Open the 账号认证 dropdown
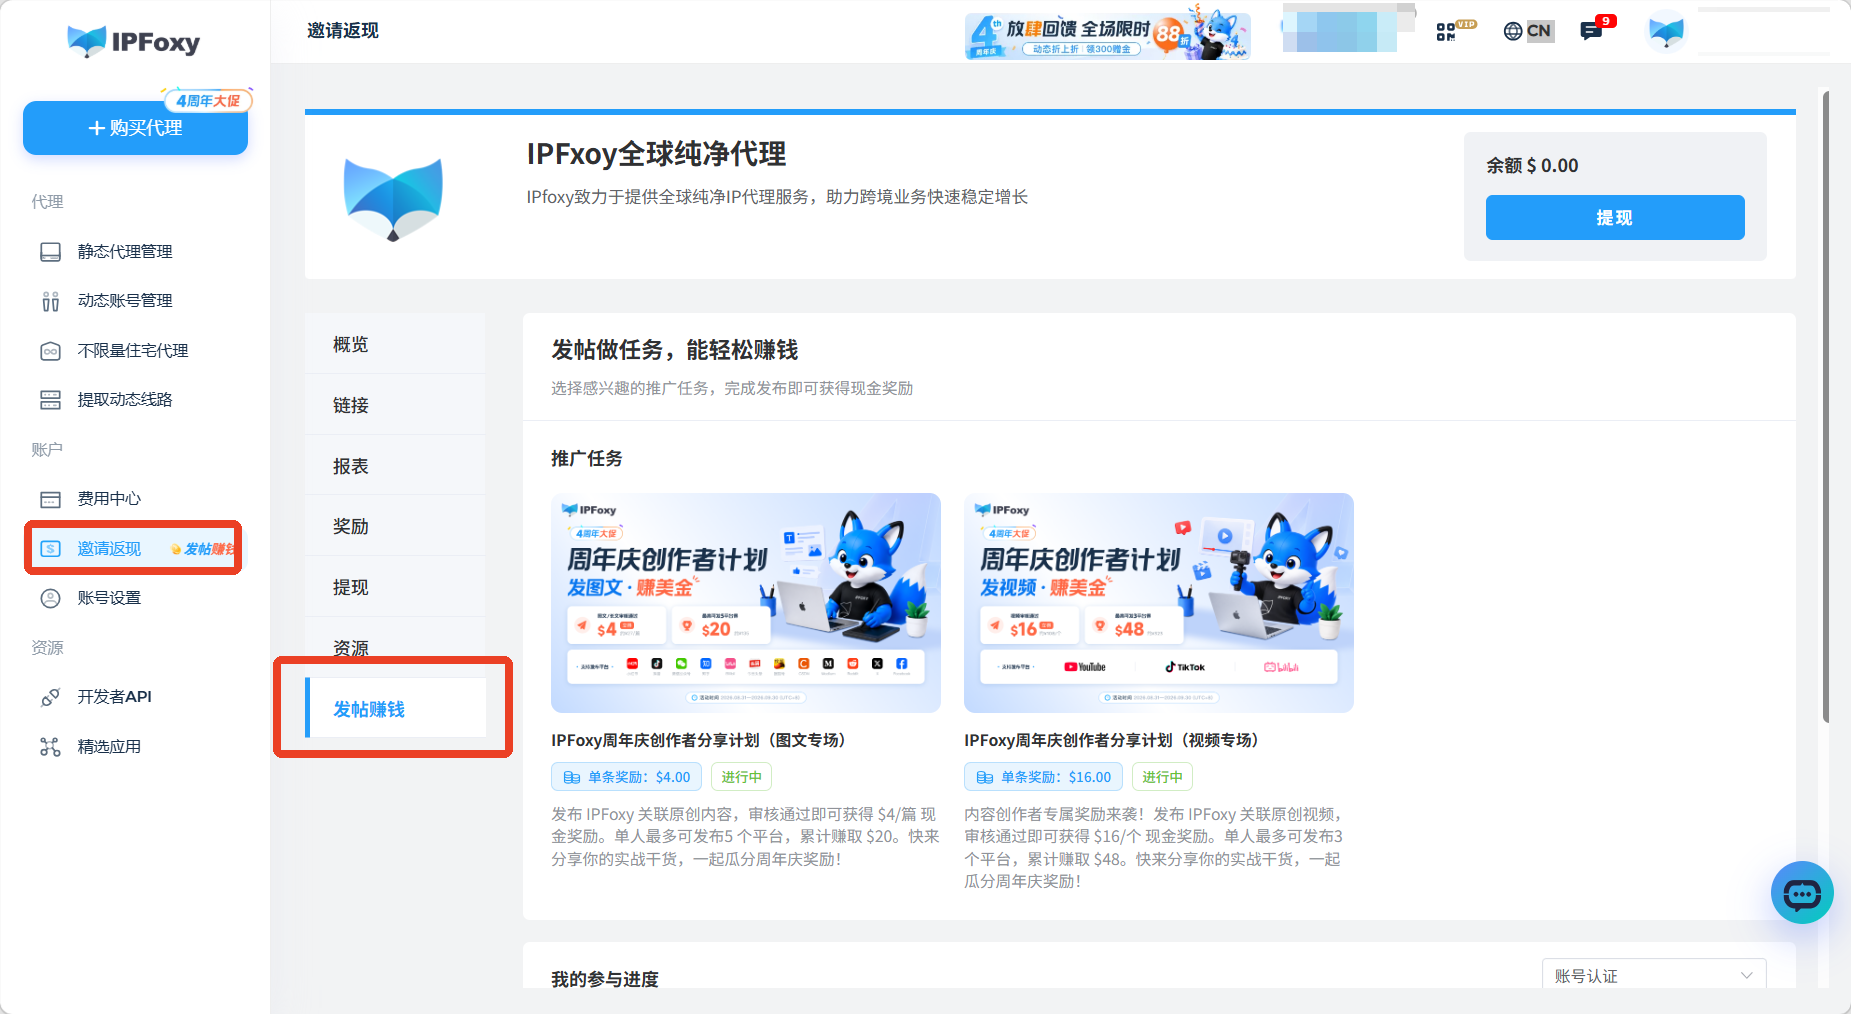 1654,975
